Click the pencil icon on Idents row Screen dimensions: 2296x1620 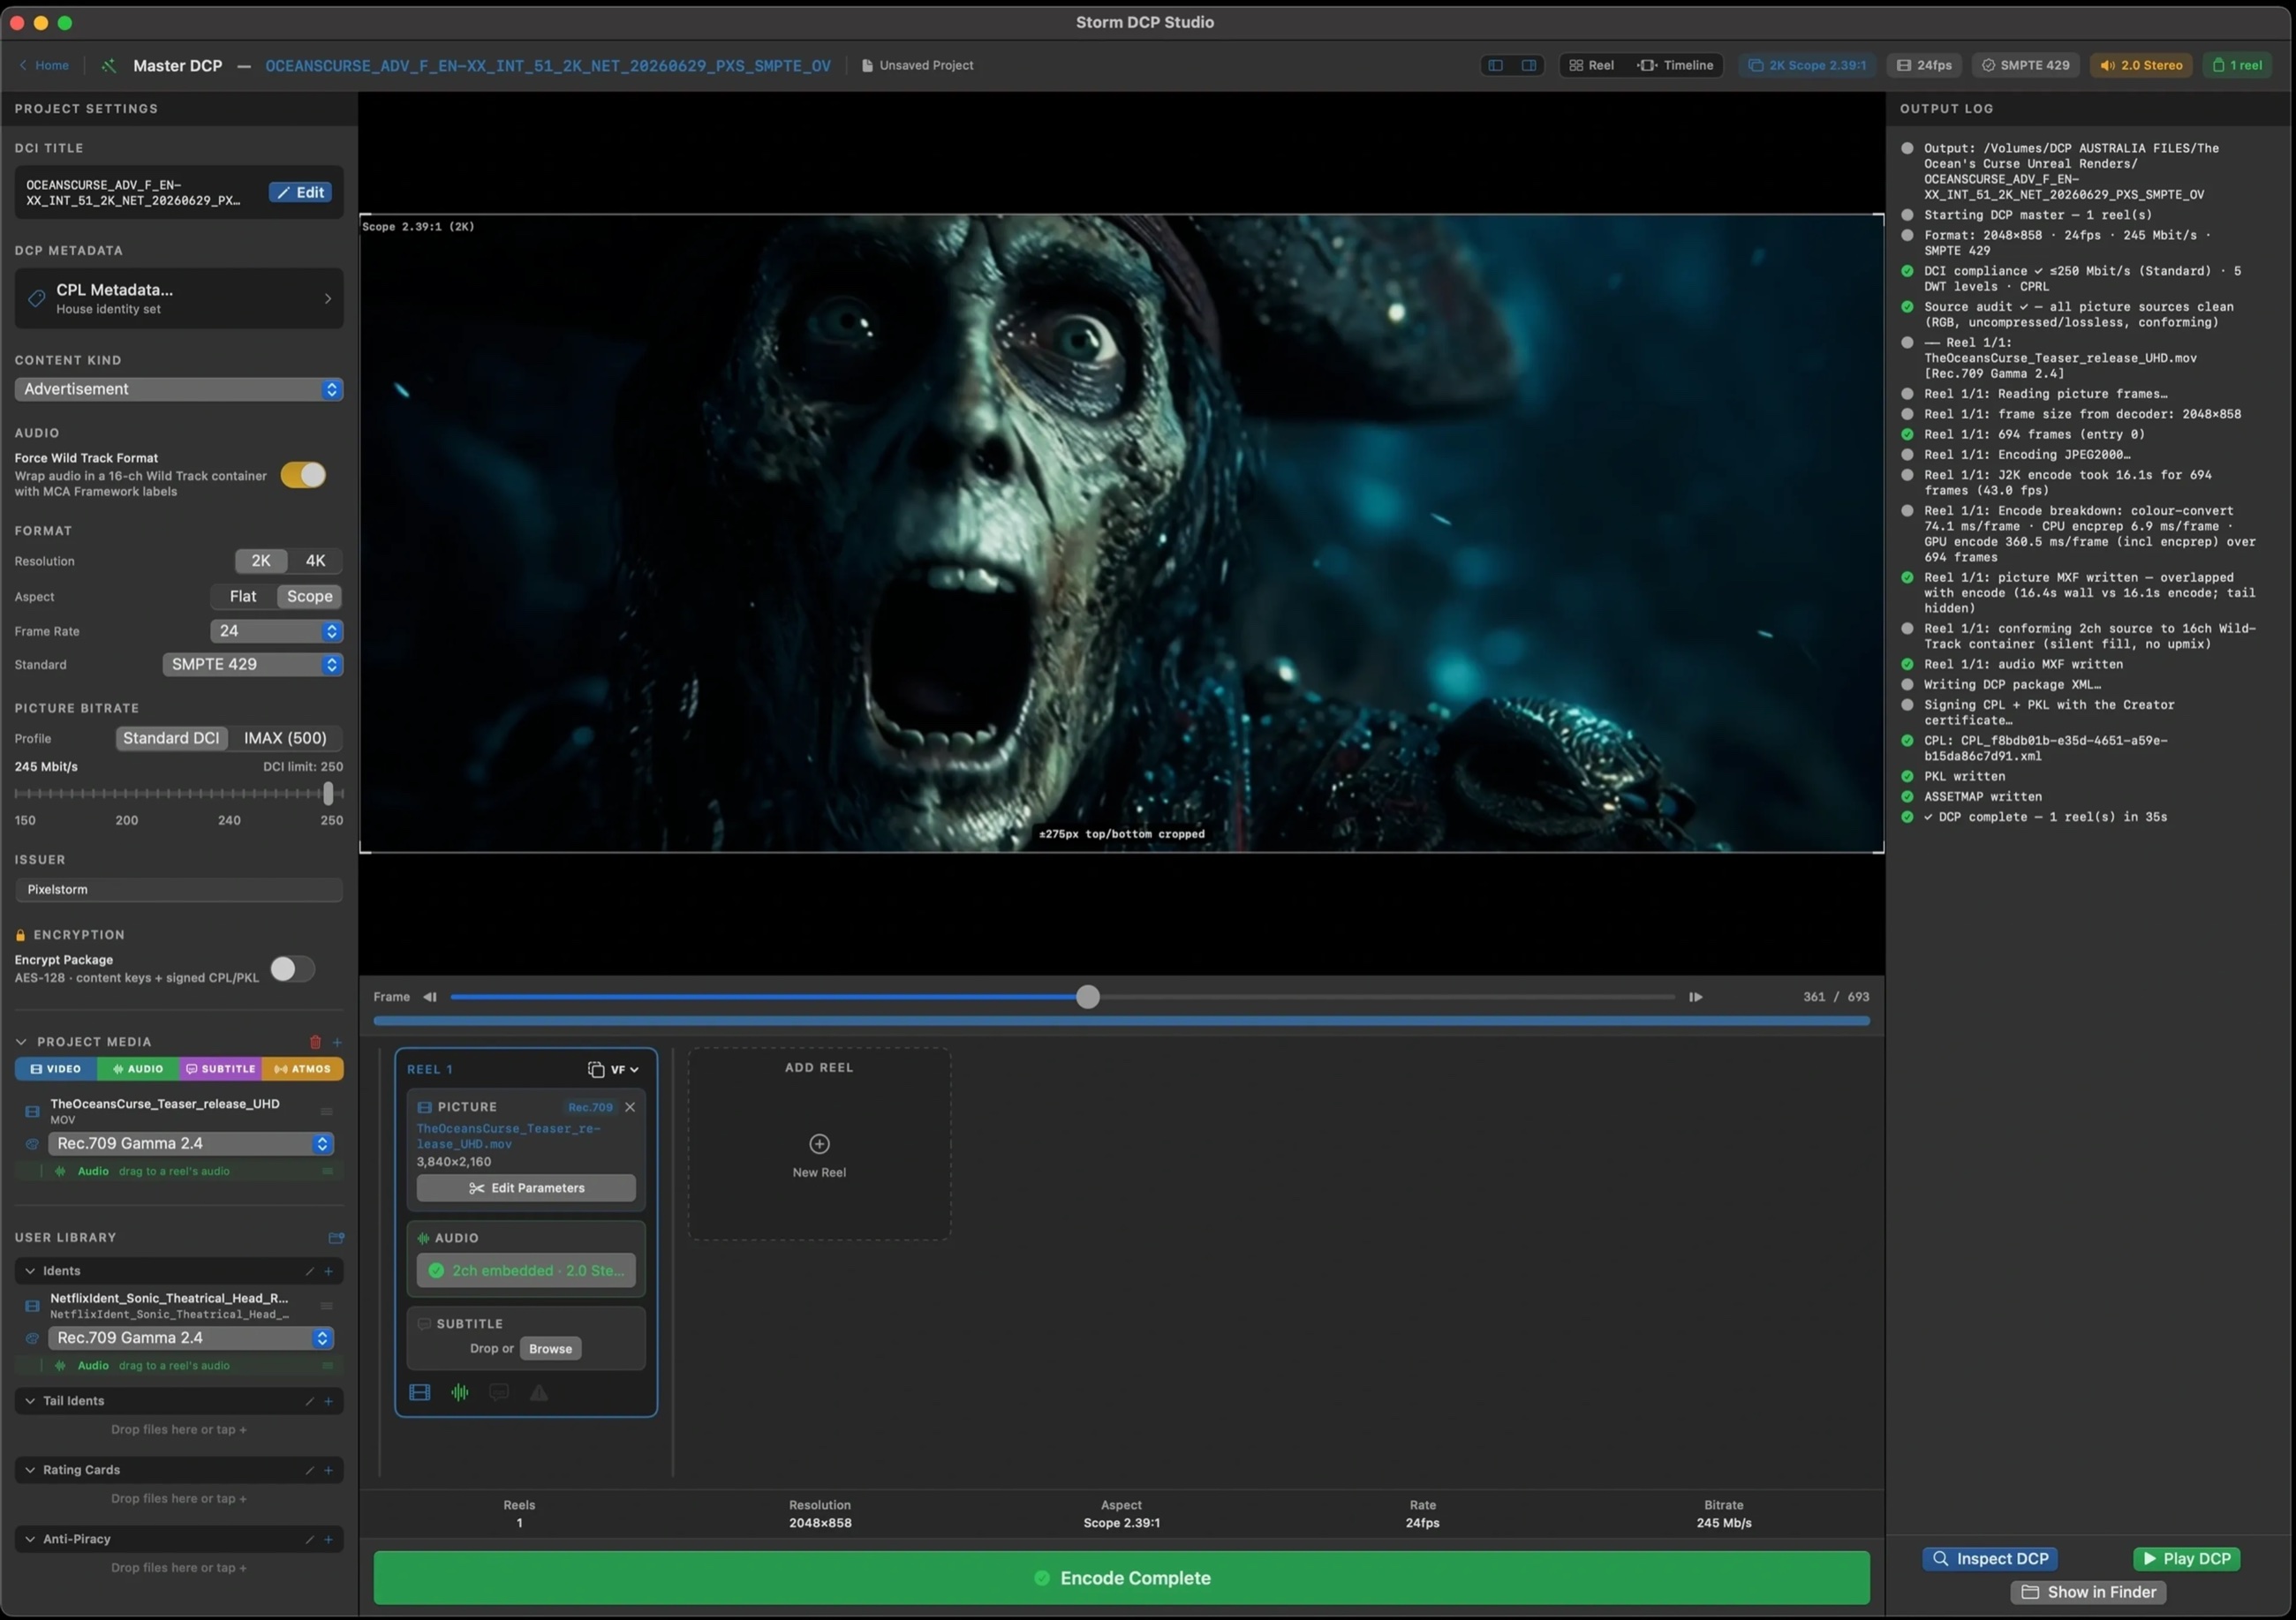pos(309,1271)
